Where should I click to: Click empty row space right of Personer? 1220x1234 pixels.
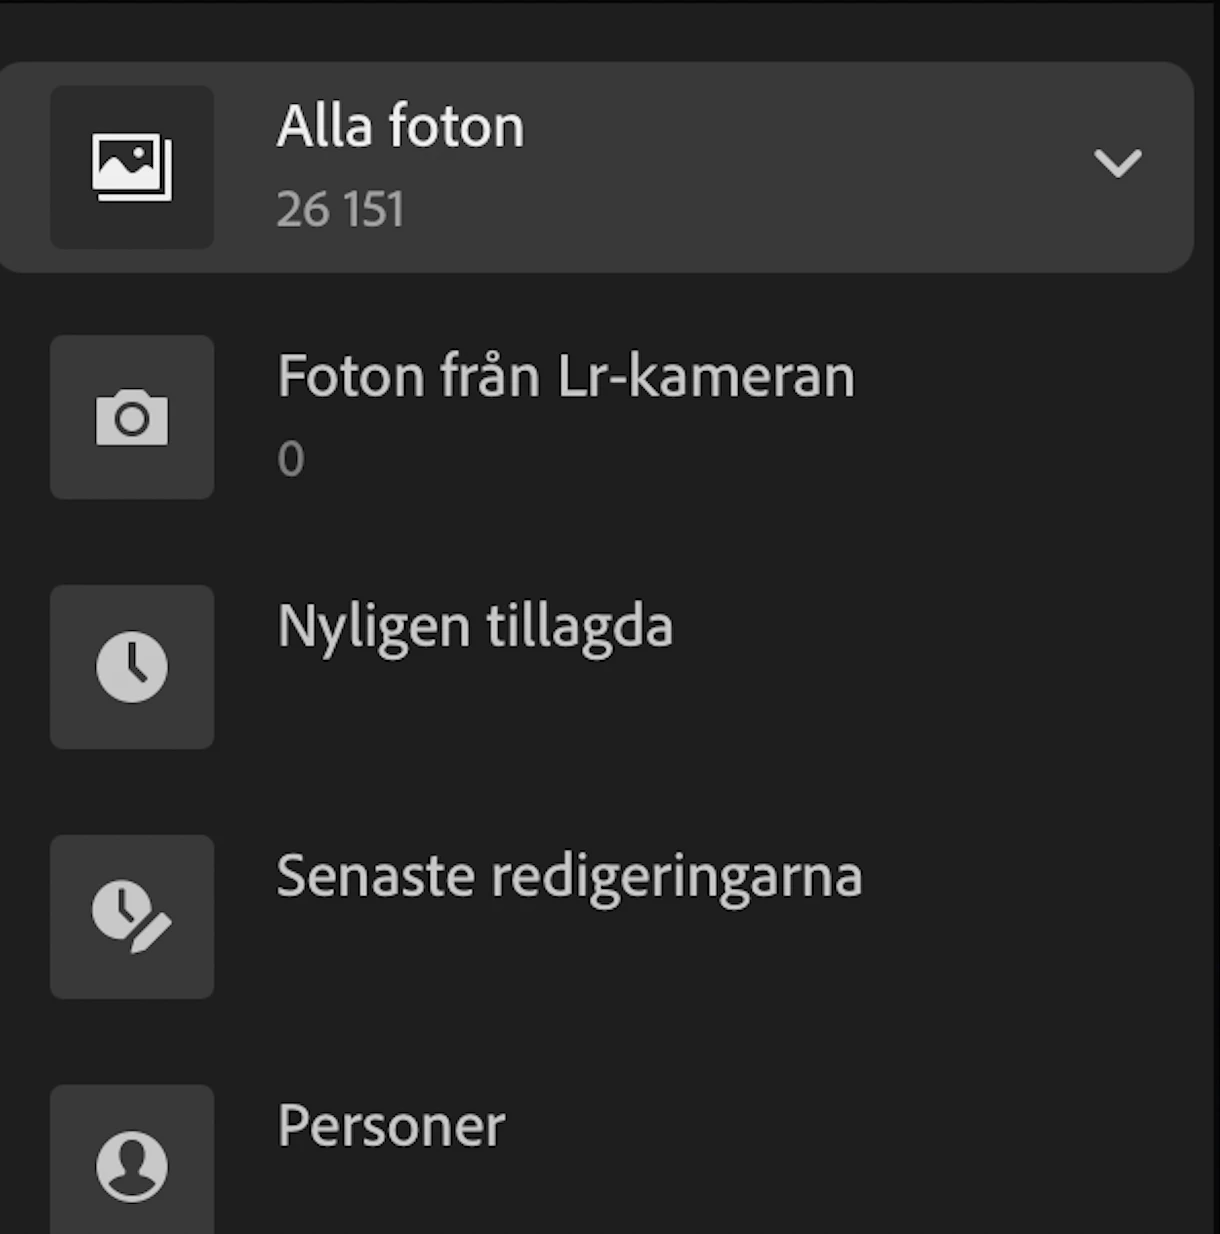point(850,1160)
